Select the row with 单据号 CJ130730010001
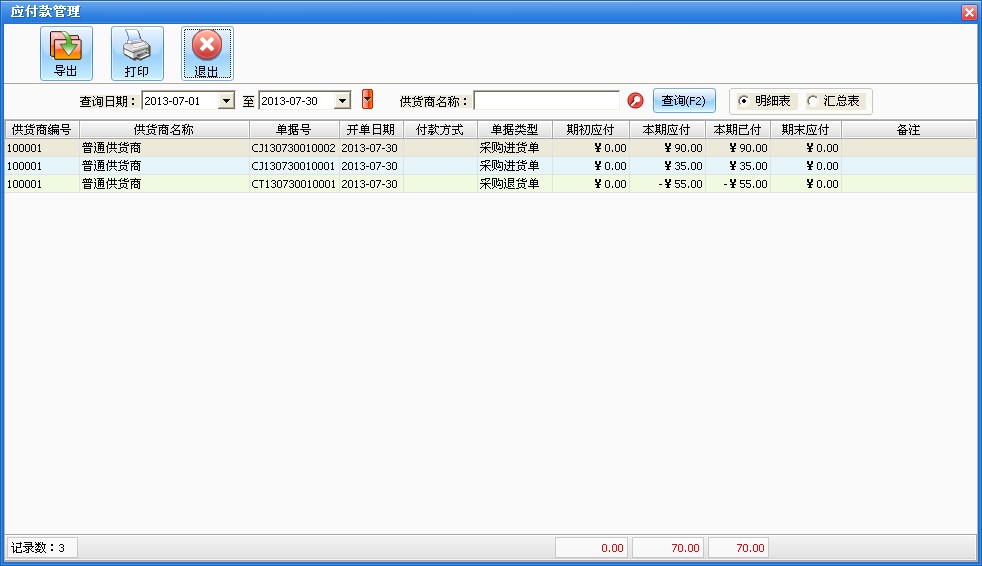Image resolution: width=982 pixels, height=566 pixels. point(490,166)
